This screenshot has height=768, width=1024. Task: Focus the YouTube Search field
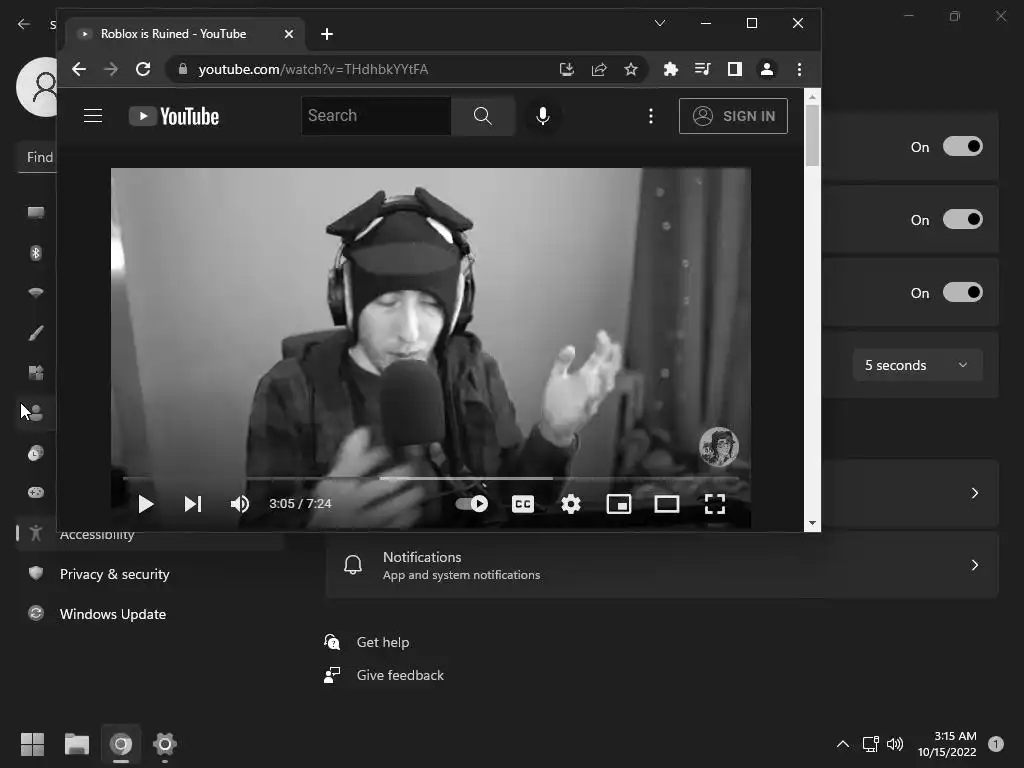pos(376,116)
